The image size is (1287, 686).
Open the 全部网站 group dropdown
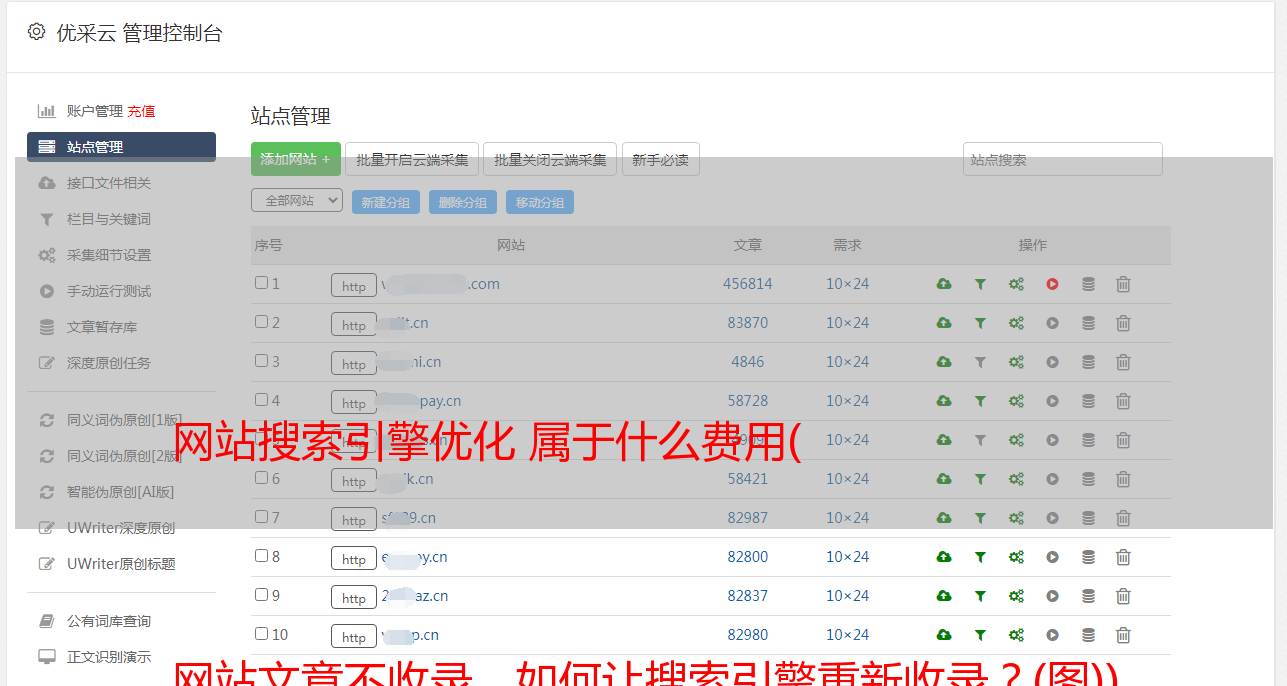tap(297, 201)
